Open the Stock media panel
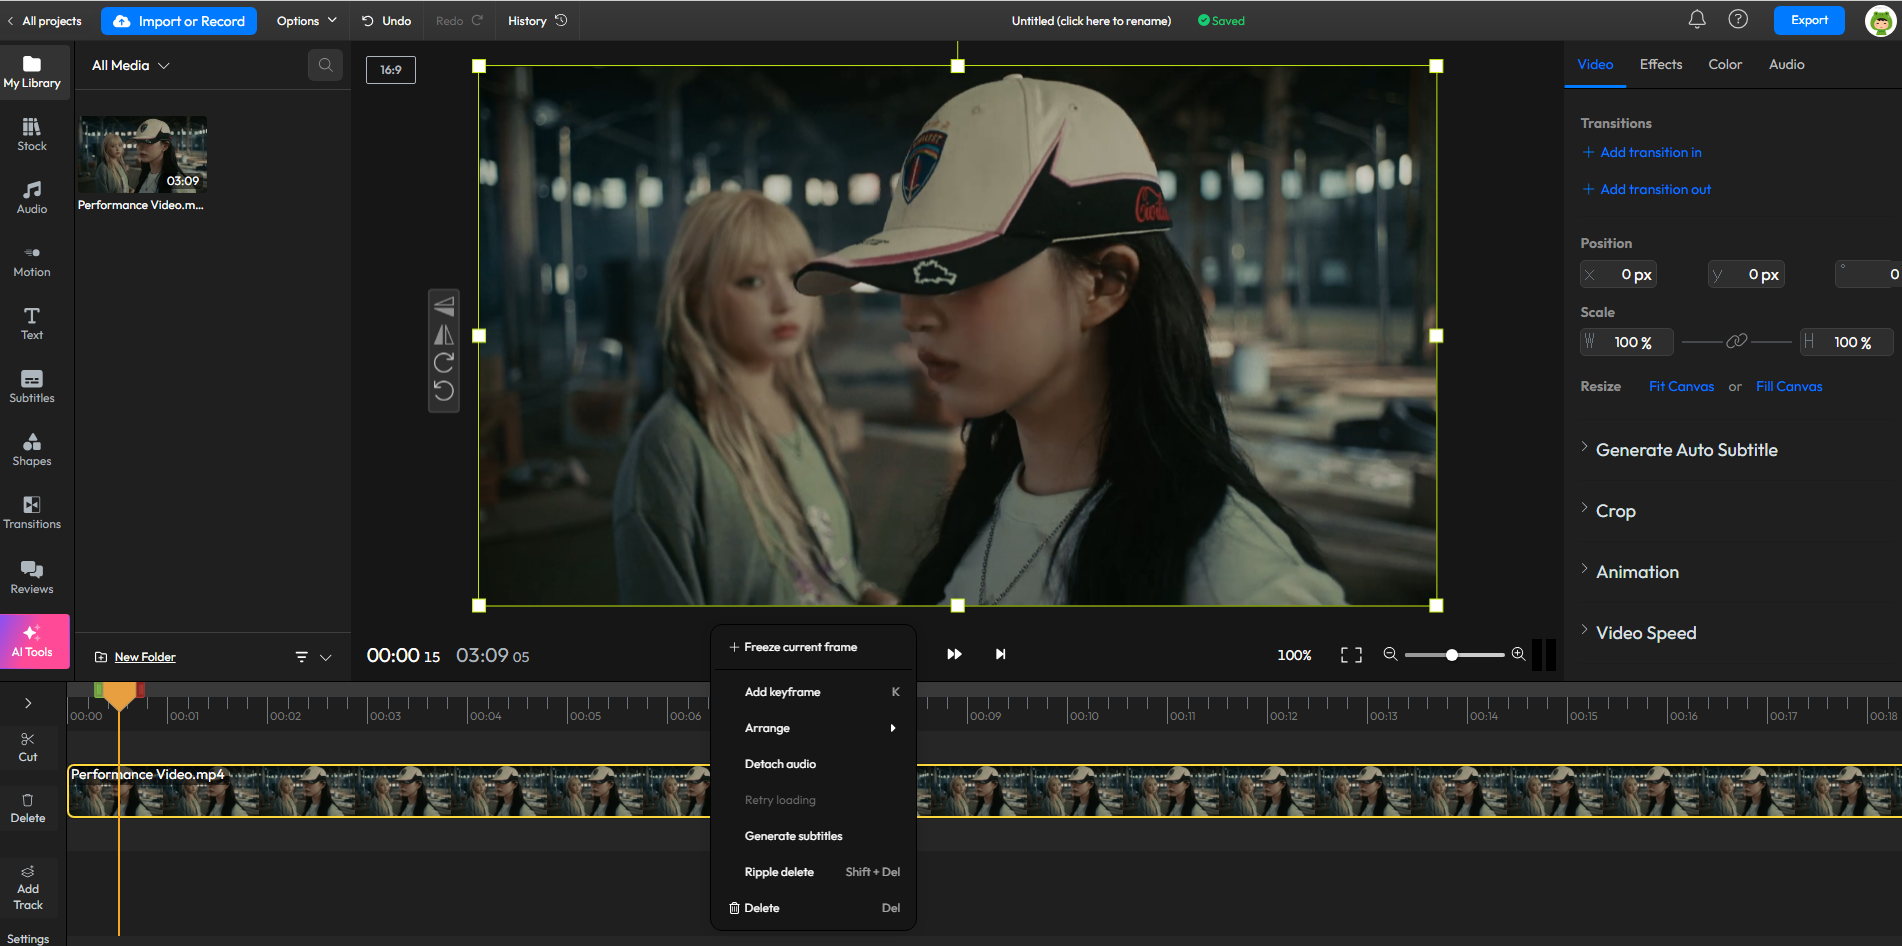The image size is (1902, 946). pos(32,134)
